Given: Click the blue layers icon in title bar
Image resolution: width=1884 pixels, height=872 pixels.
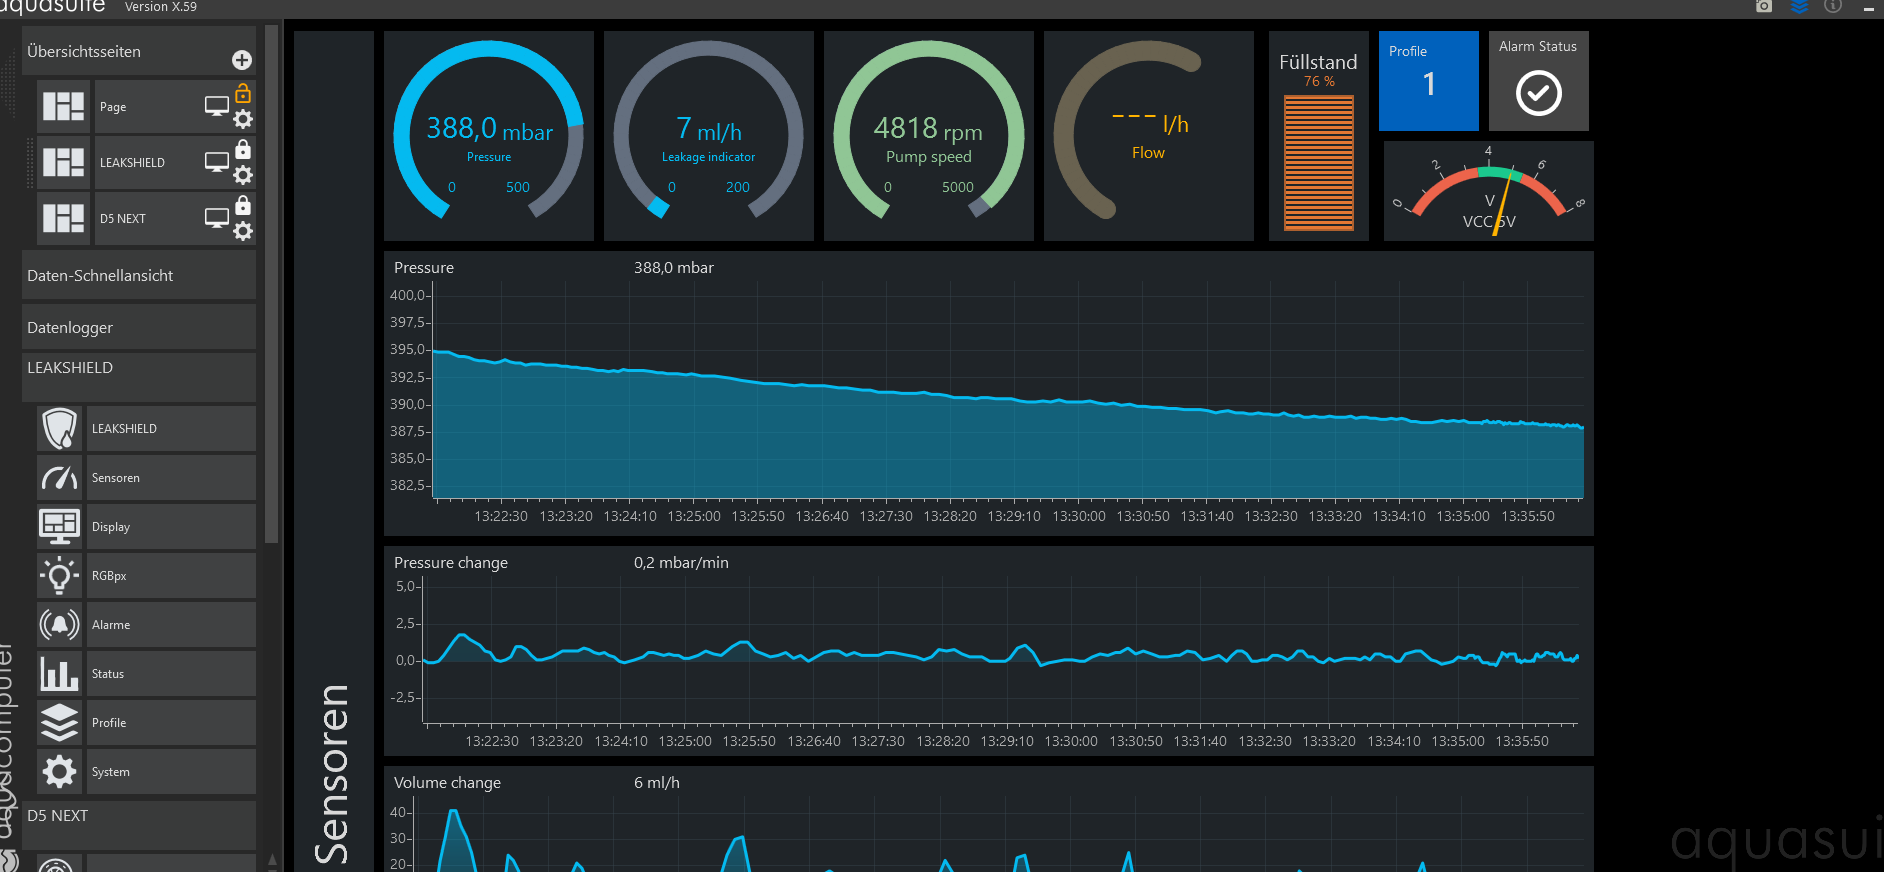Looking at the screenshot, I should 1799,6.
